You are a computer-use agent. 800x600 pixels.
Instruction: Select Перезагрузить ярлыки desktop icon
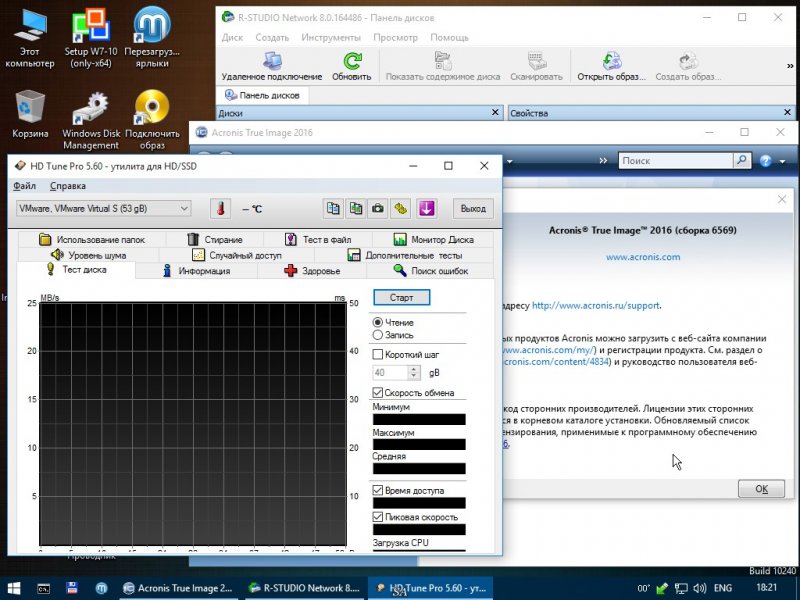point(152,40)
